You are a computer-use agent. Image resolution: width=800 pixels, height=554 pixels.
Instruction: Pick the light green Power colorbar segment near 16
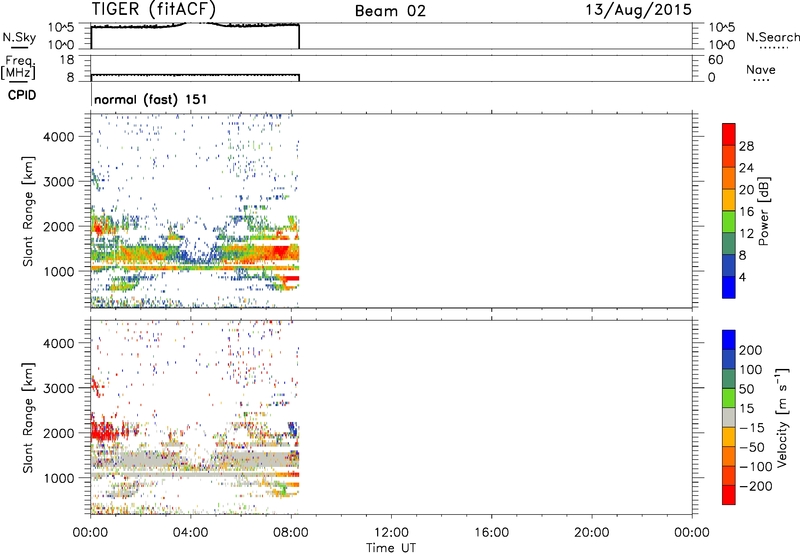point(729,221)
